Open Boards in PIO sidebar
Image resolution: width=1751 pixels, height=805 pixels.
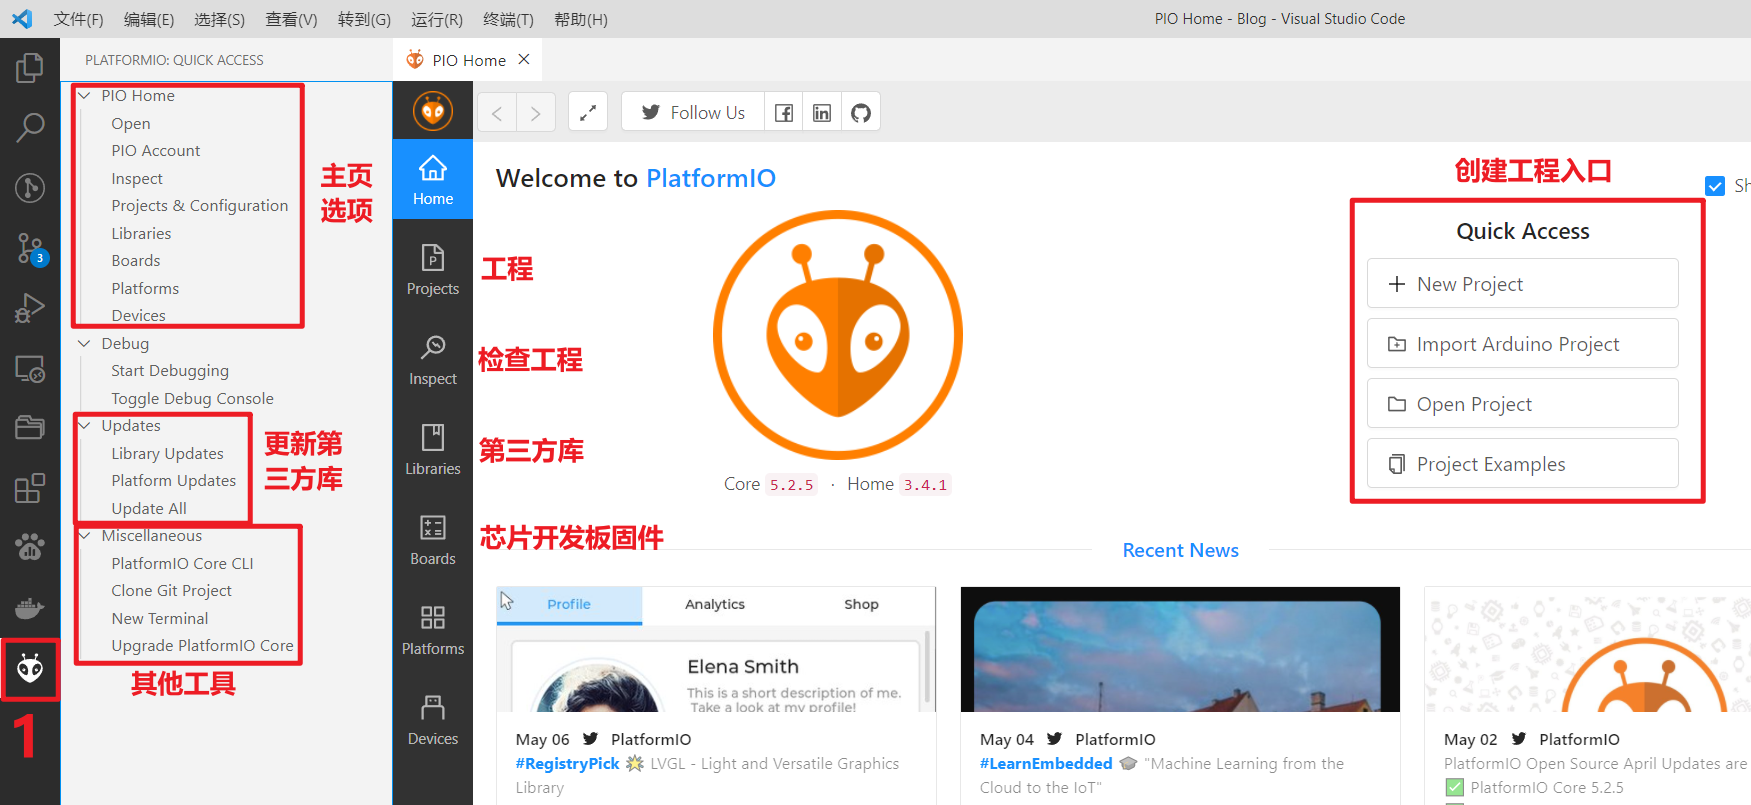pos(433,540)
